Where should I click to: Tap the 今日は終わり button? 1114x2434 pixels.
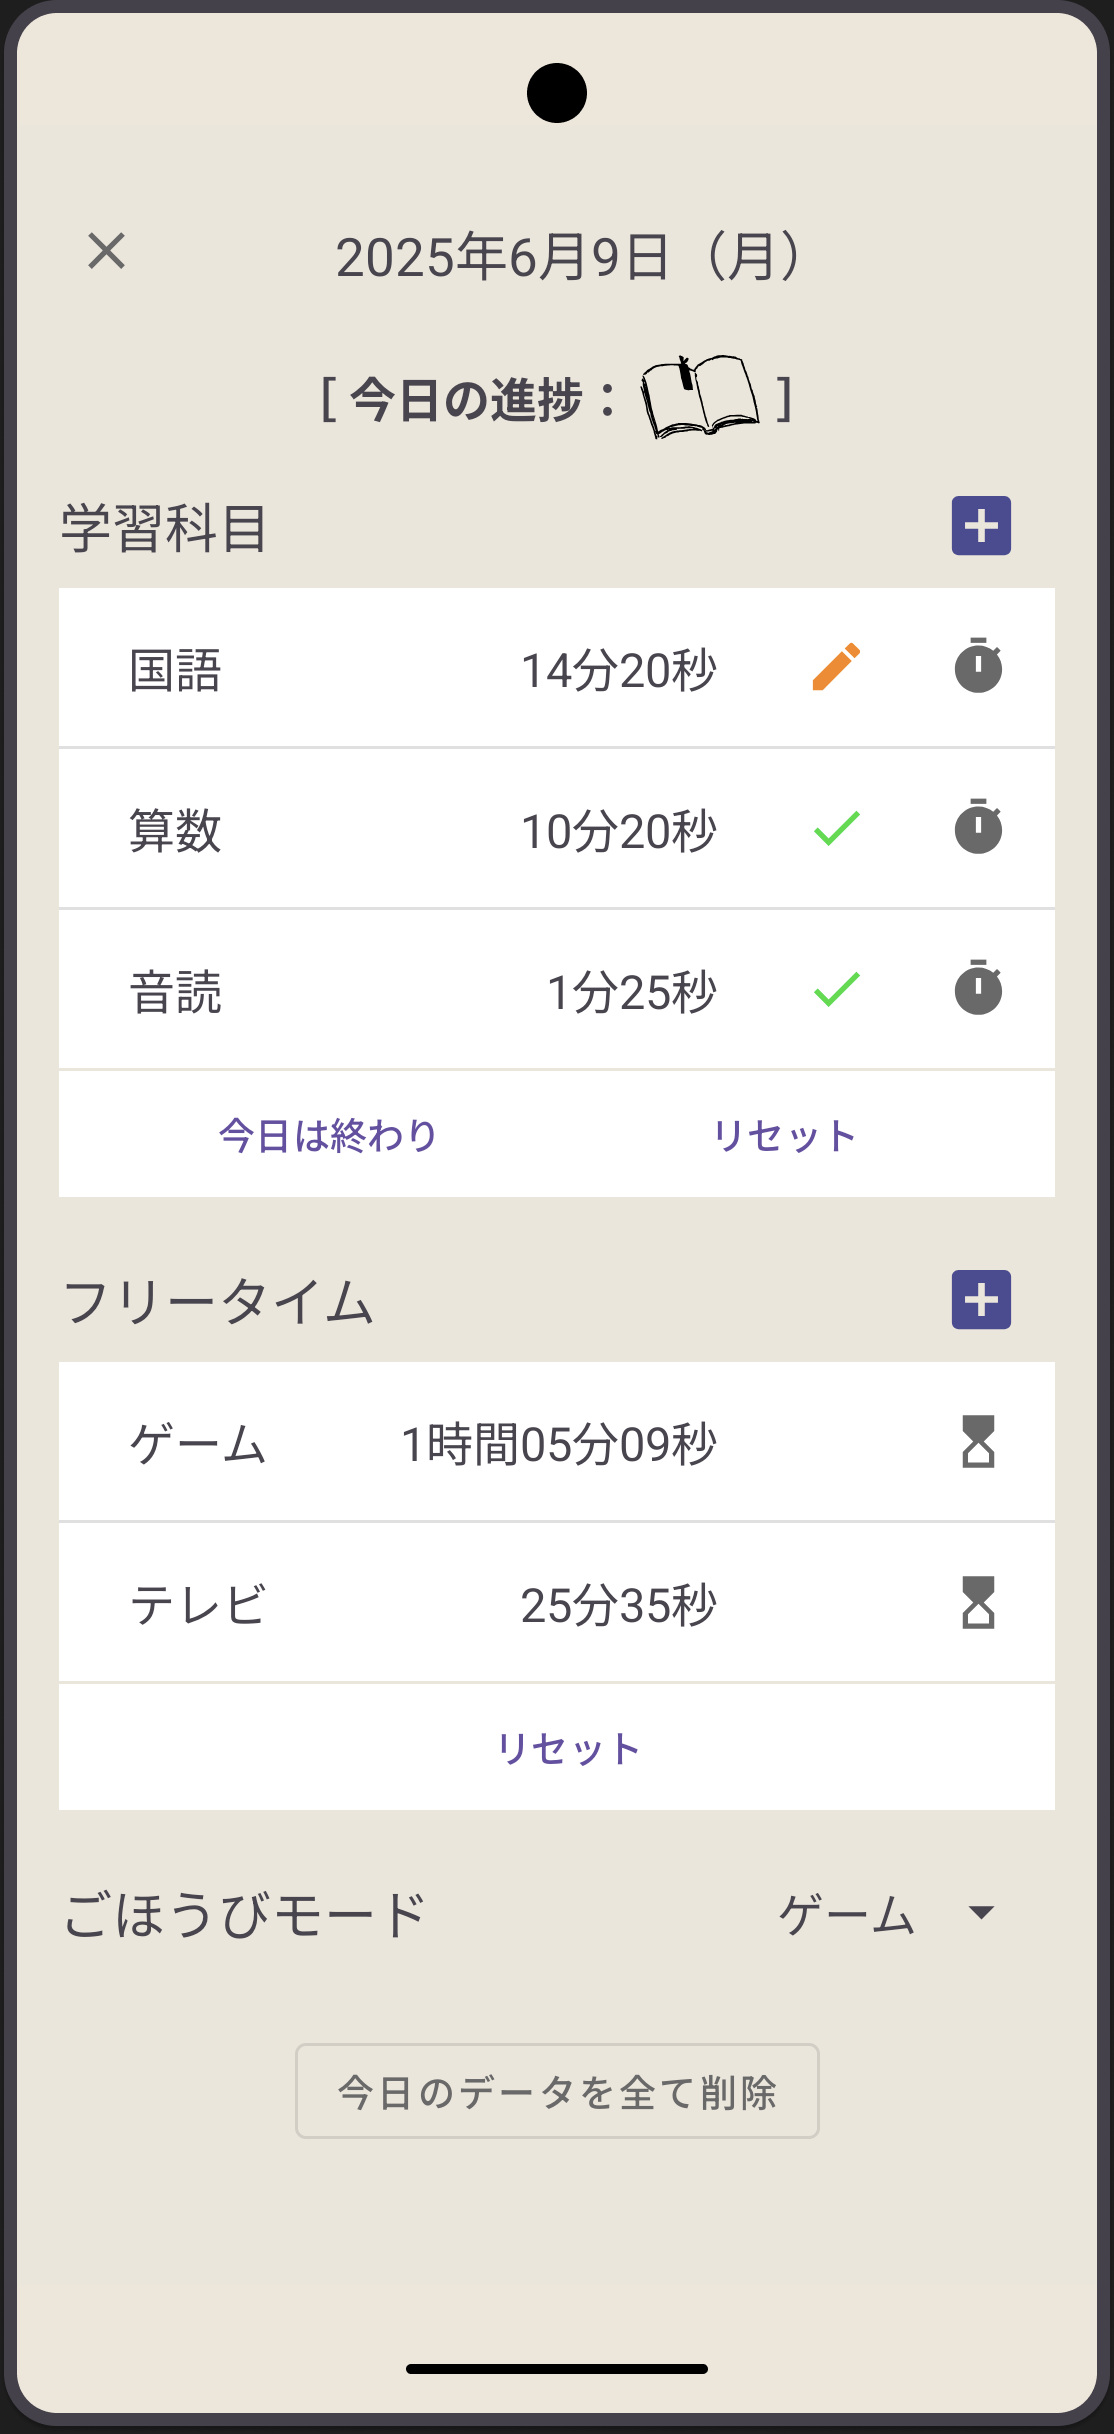tap(328, 1136)
